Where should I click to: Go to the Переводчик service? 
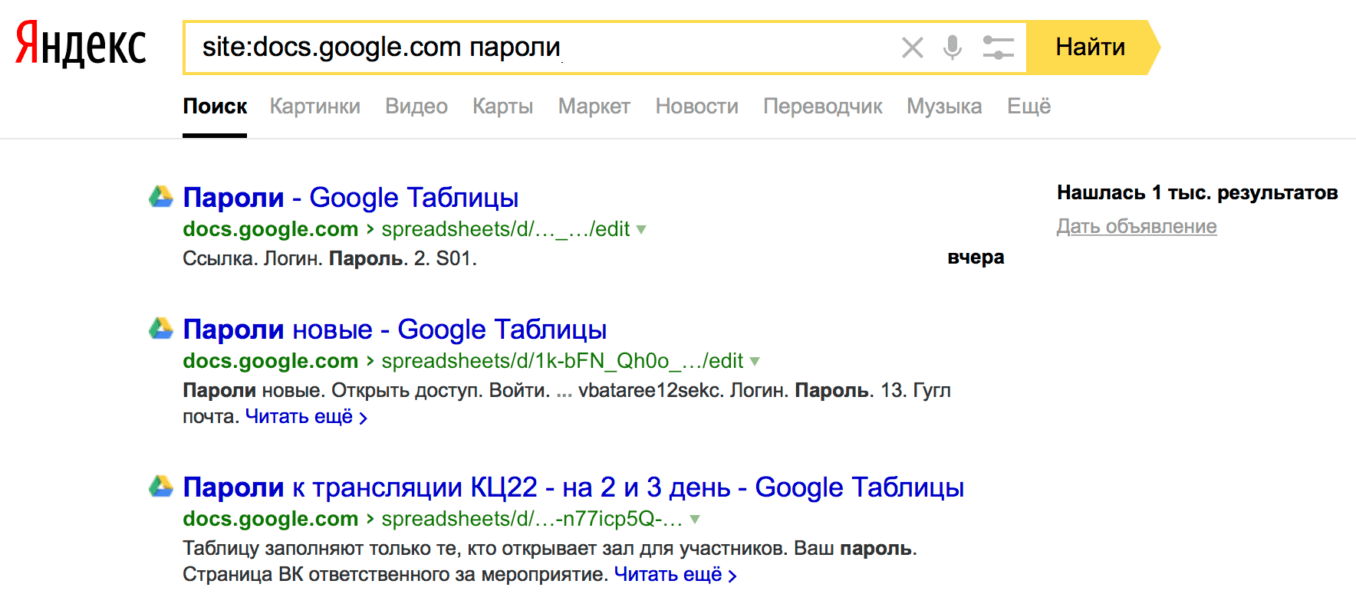coord(822,106)
